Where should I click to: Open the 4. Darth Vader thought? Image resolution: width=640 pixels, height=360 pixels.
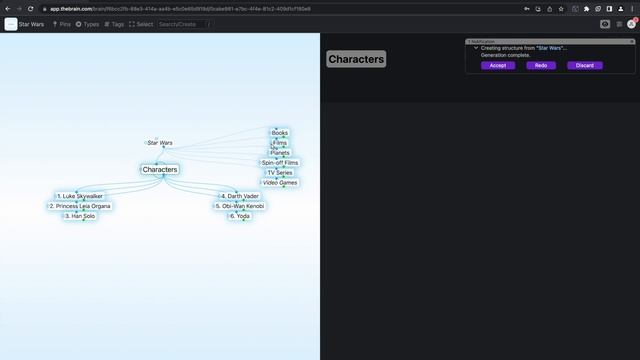240,196
